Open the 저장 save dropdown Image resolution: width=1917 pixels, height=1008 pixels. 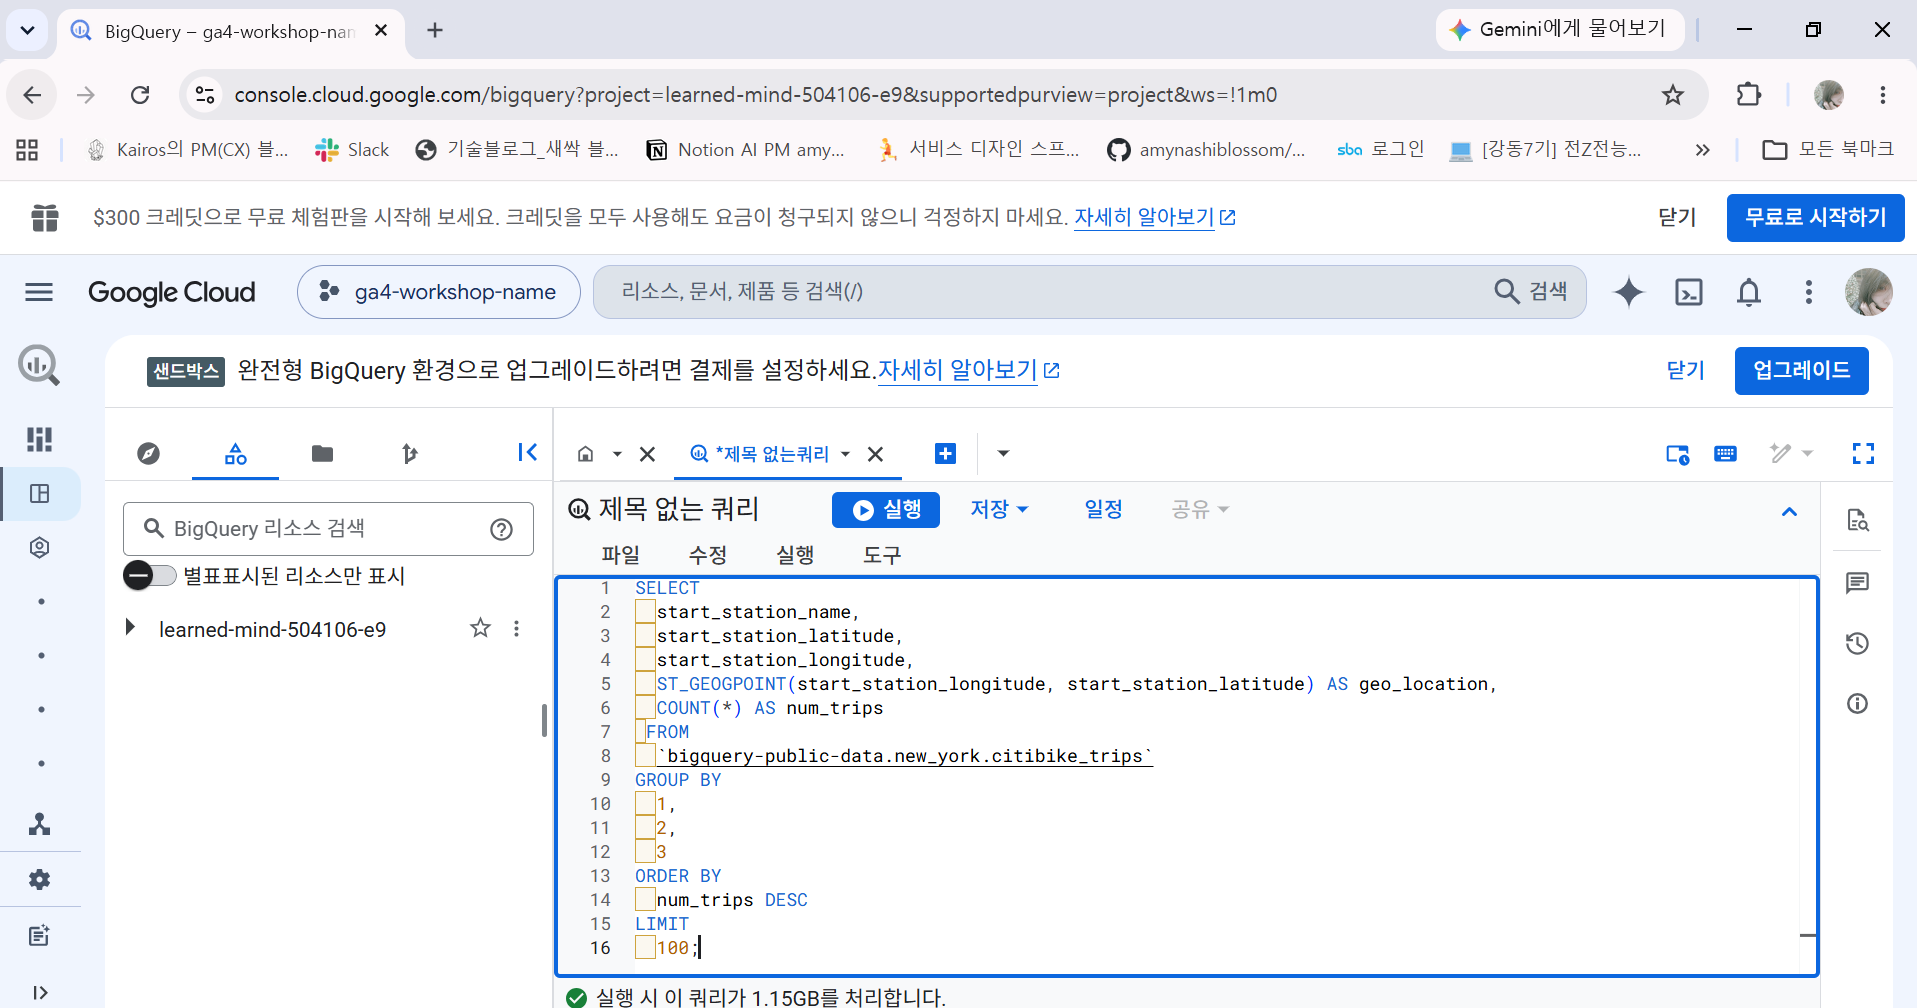point(999,509)
